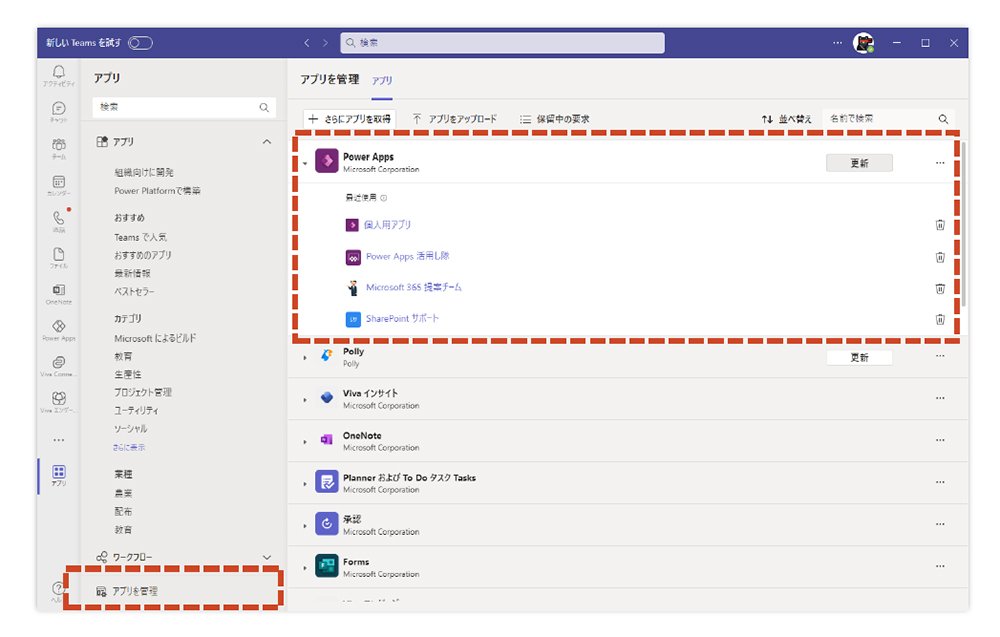
Task: Open Calls phone icon in left rail
Action: (x=59, y=221)
